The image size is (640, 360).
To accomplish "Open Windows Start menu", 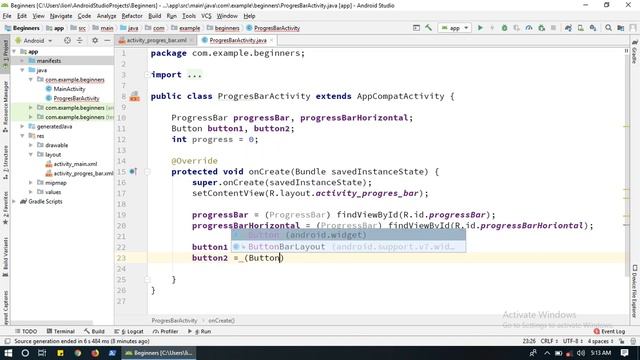I will point(8,353).
